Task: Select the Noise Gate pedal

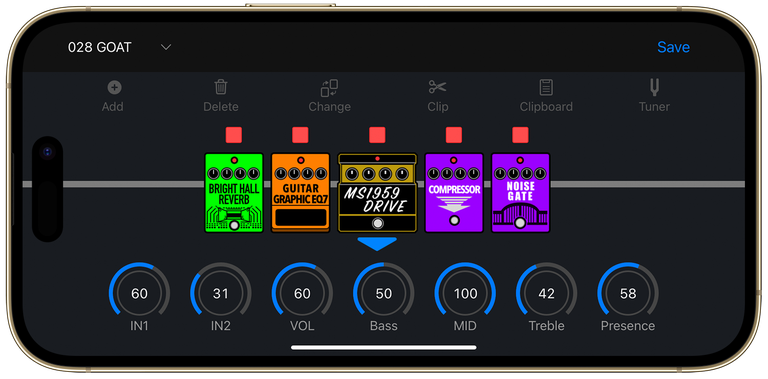Action: pos(521,192)
